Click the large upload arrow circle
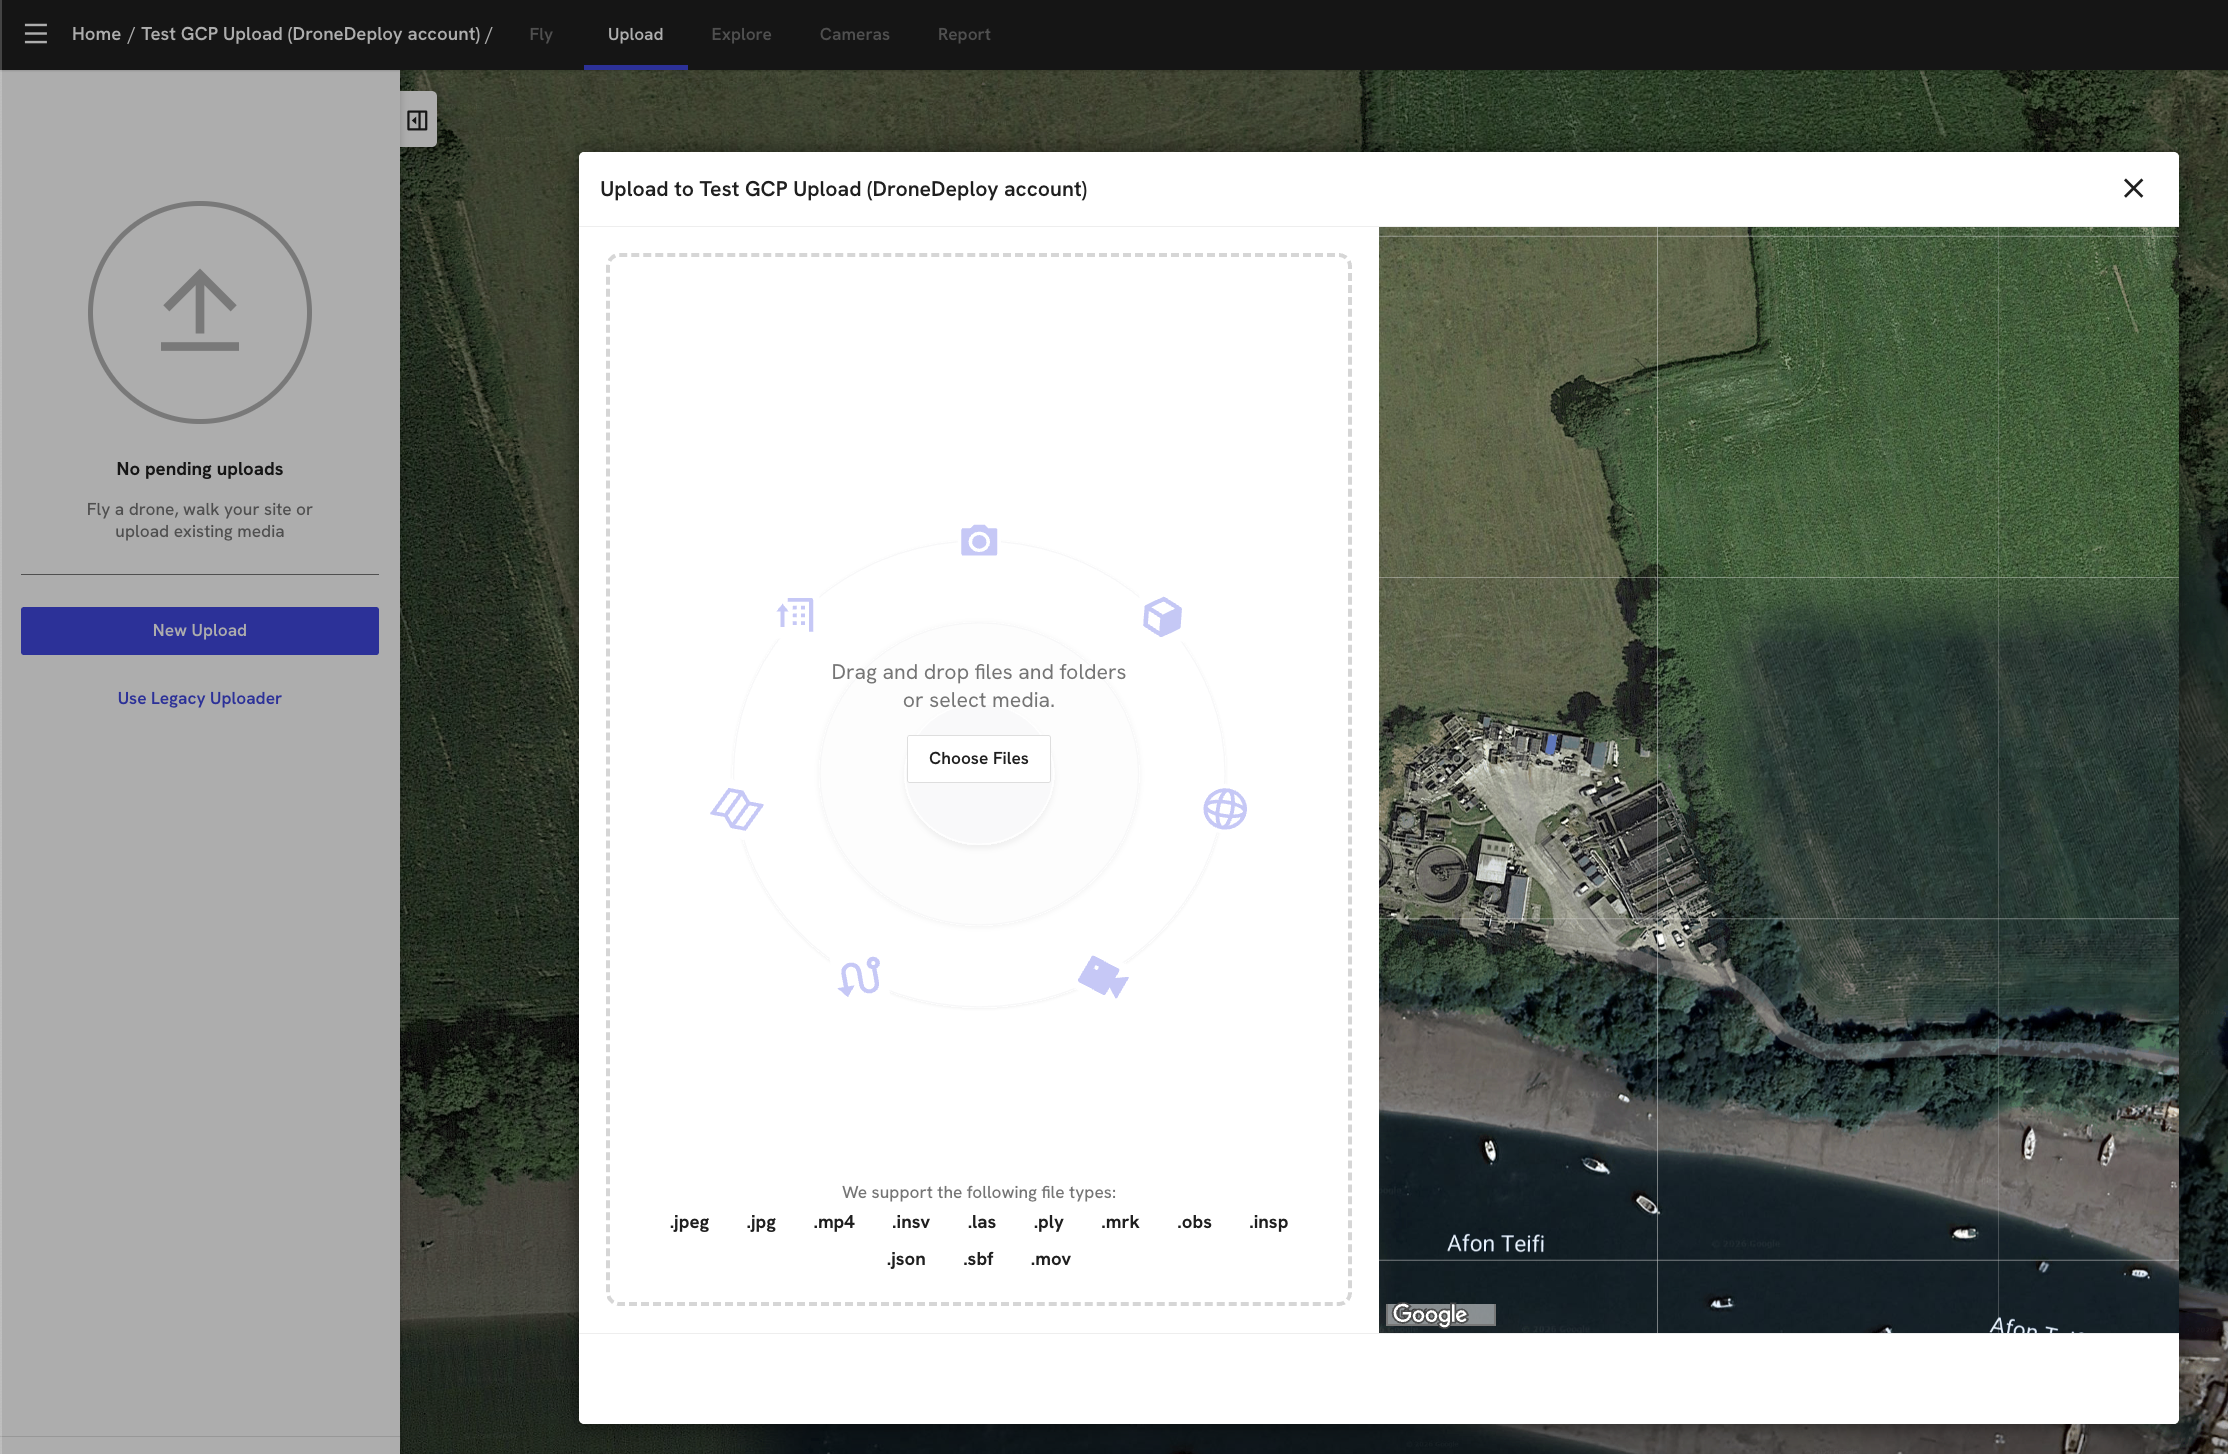This screenshot has width=2228, height=1454. click(200, 312)
